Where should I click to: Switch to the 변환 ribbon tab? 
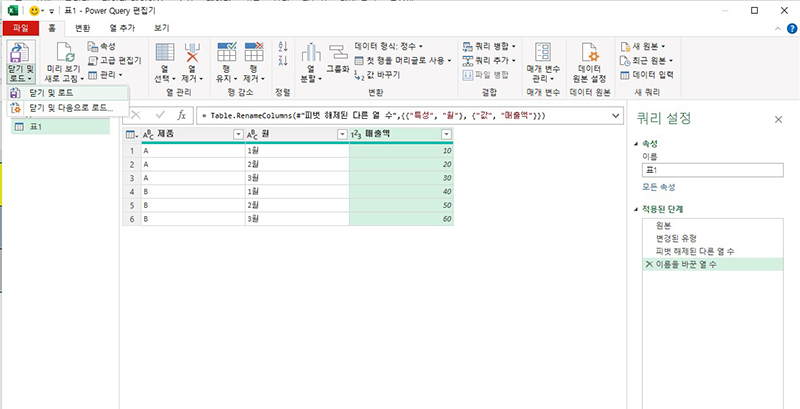point(83,28)
